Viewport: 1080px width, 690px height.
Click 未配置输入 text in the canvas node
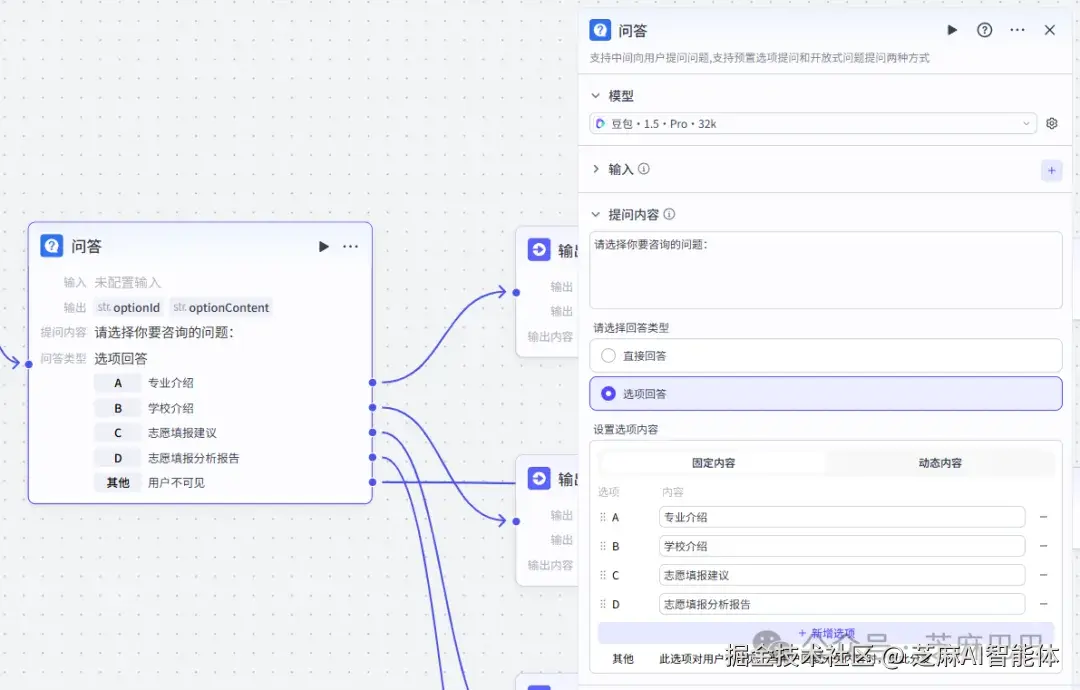click(127, 282)
